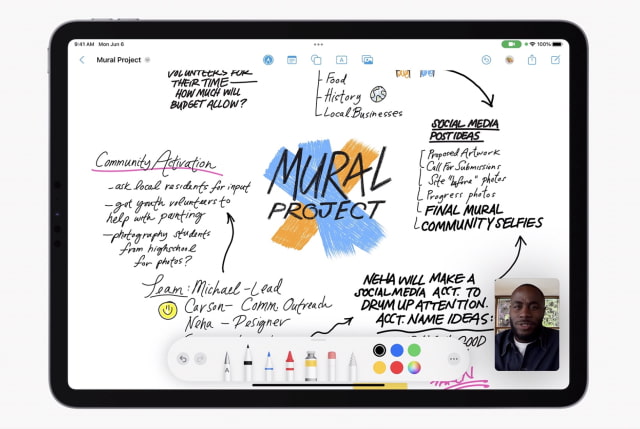Share the board
This screenshot has width=640, height=429.
tap(532, 60)
